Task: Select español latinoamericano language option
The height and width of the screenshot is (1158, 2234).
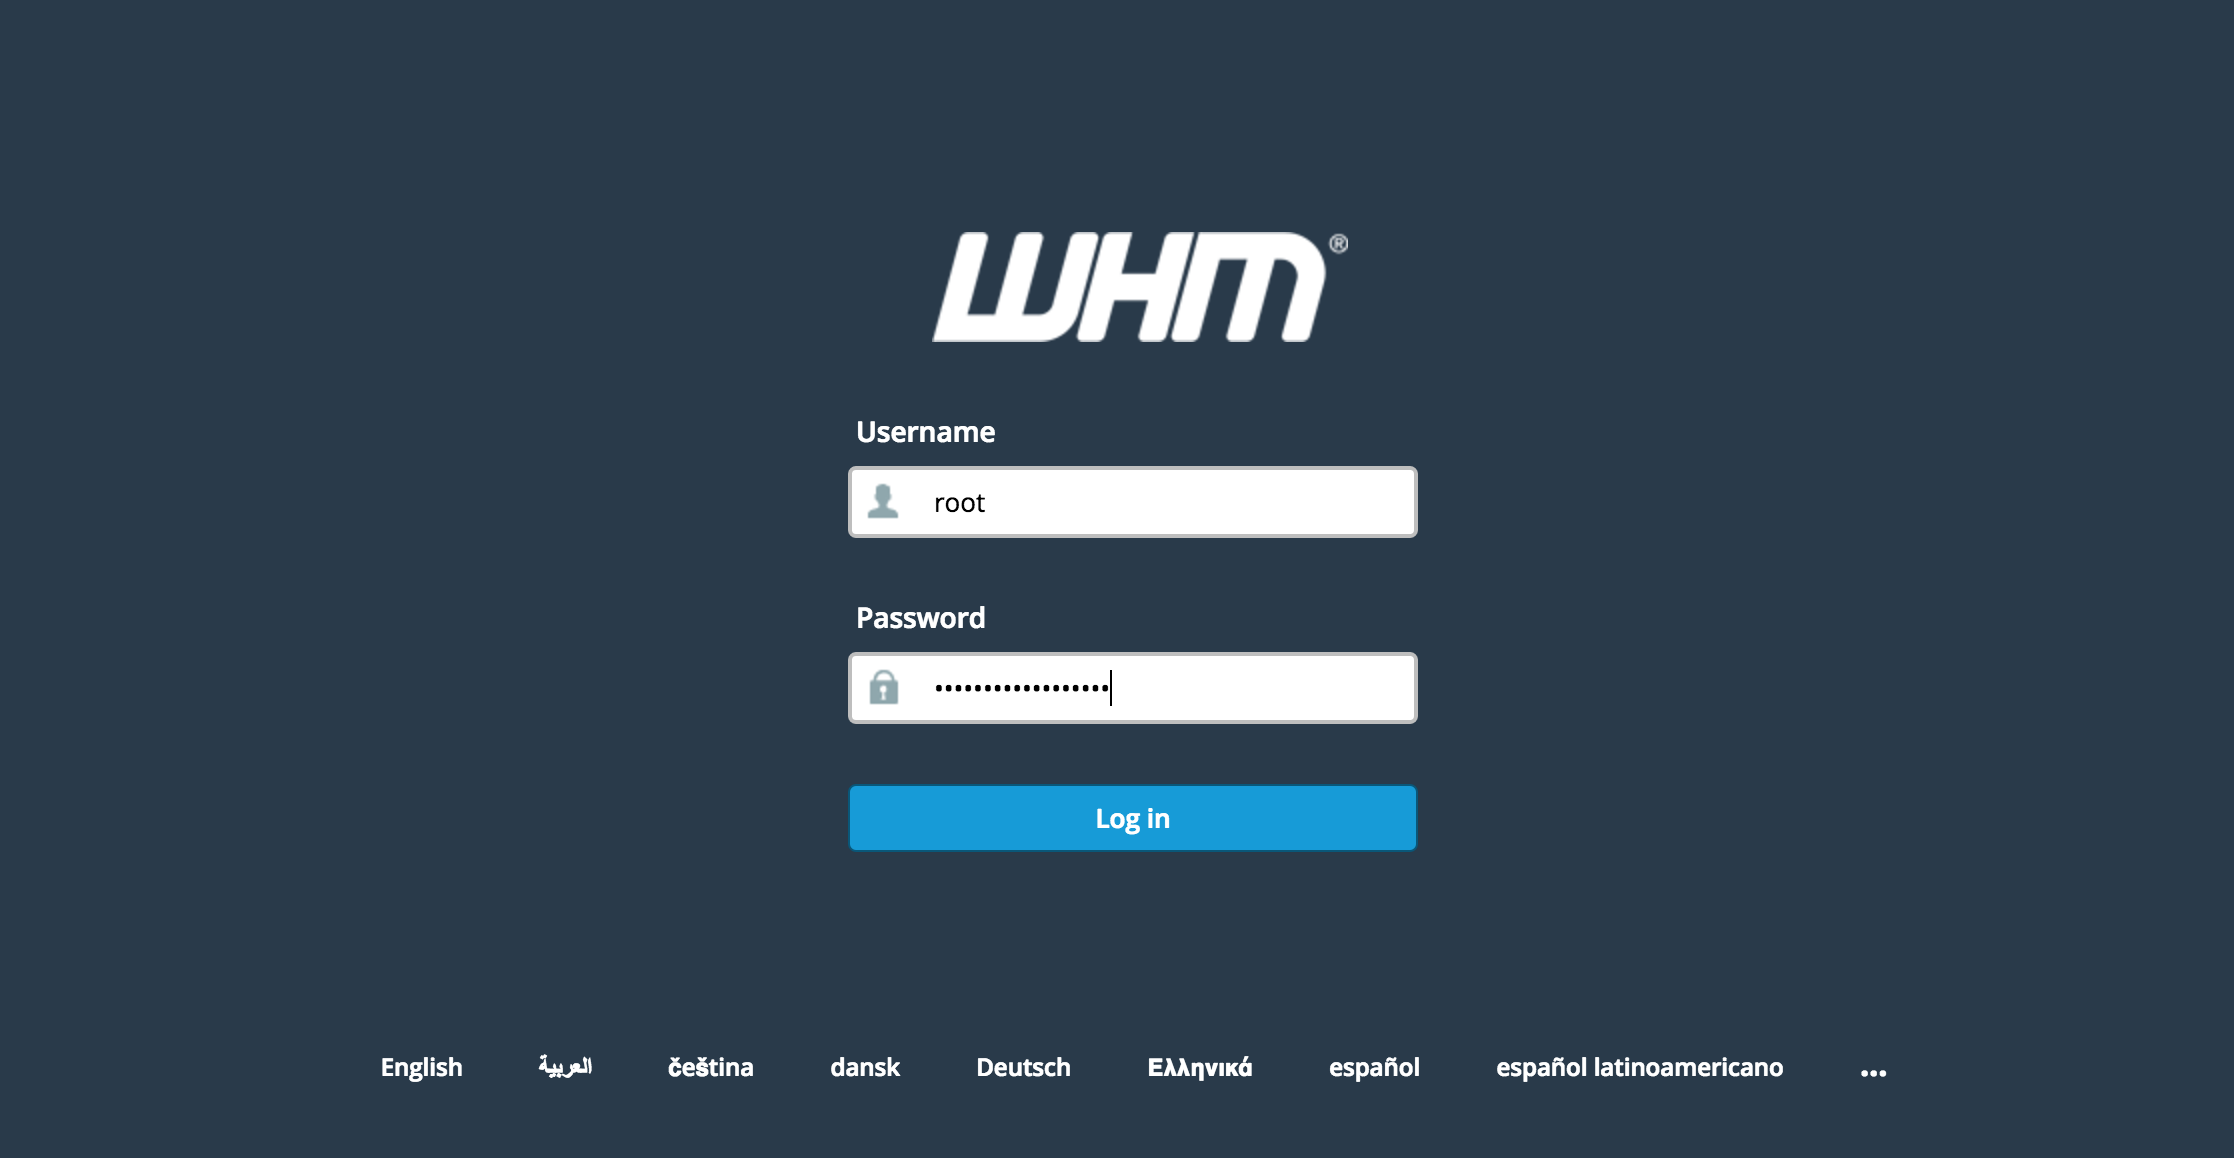Action: (1639, 1069)
